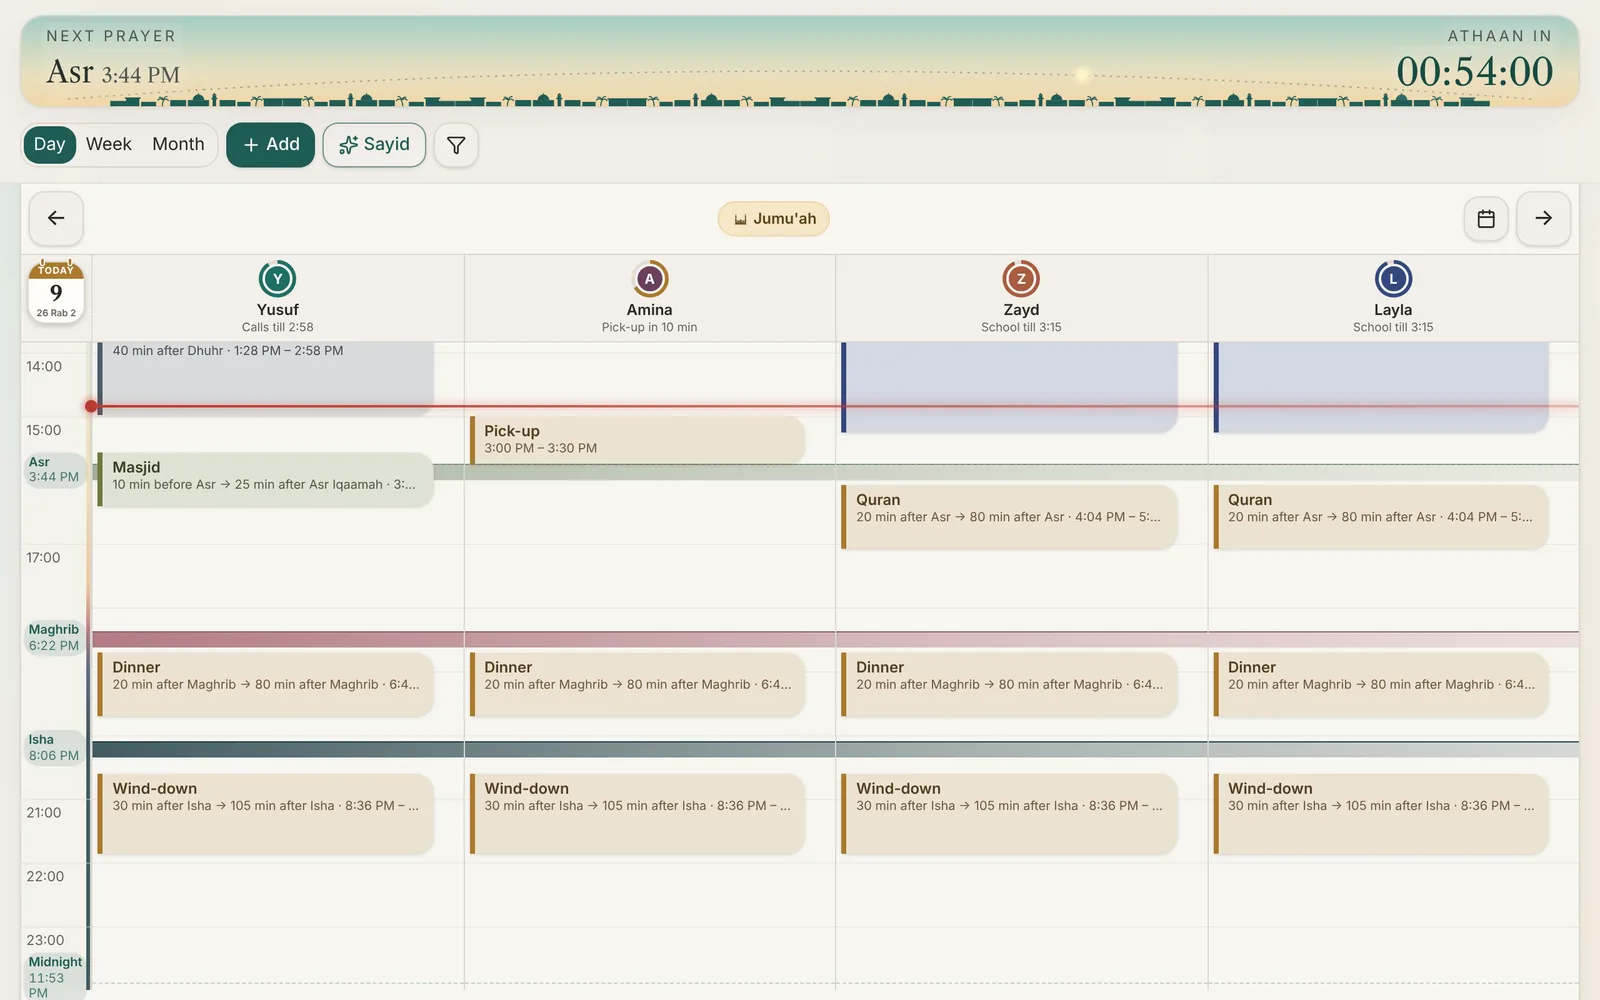This screenshot has width=1600, height=1000.
Task: Click Zayd's avatar icon
Action: coord(1021,279)
